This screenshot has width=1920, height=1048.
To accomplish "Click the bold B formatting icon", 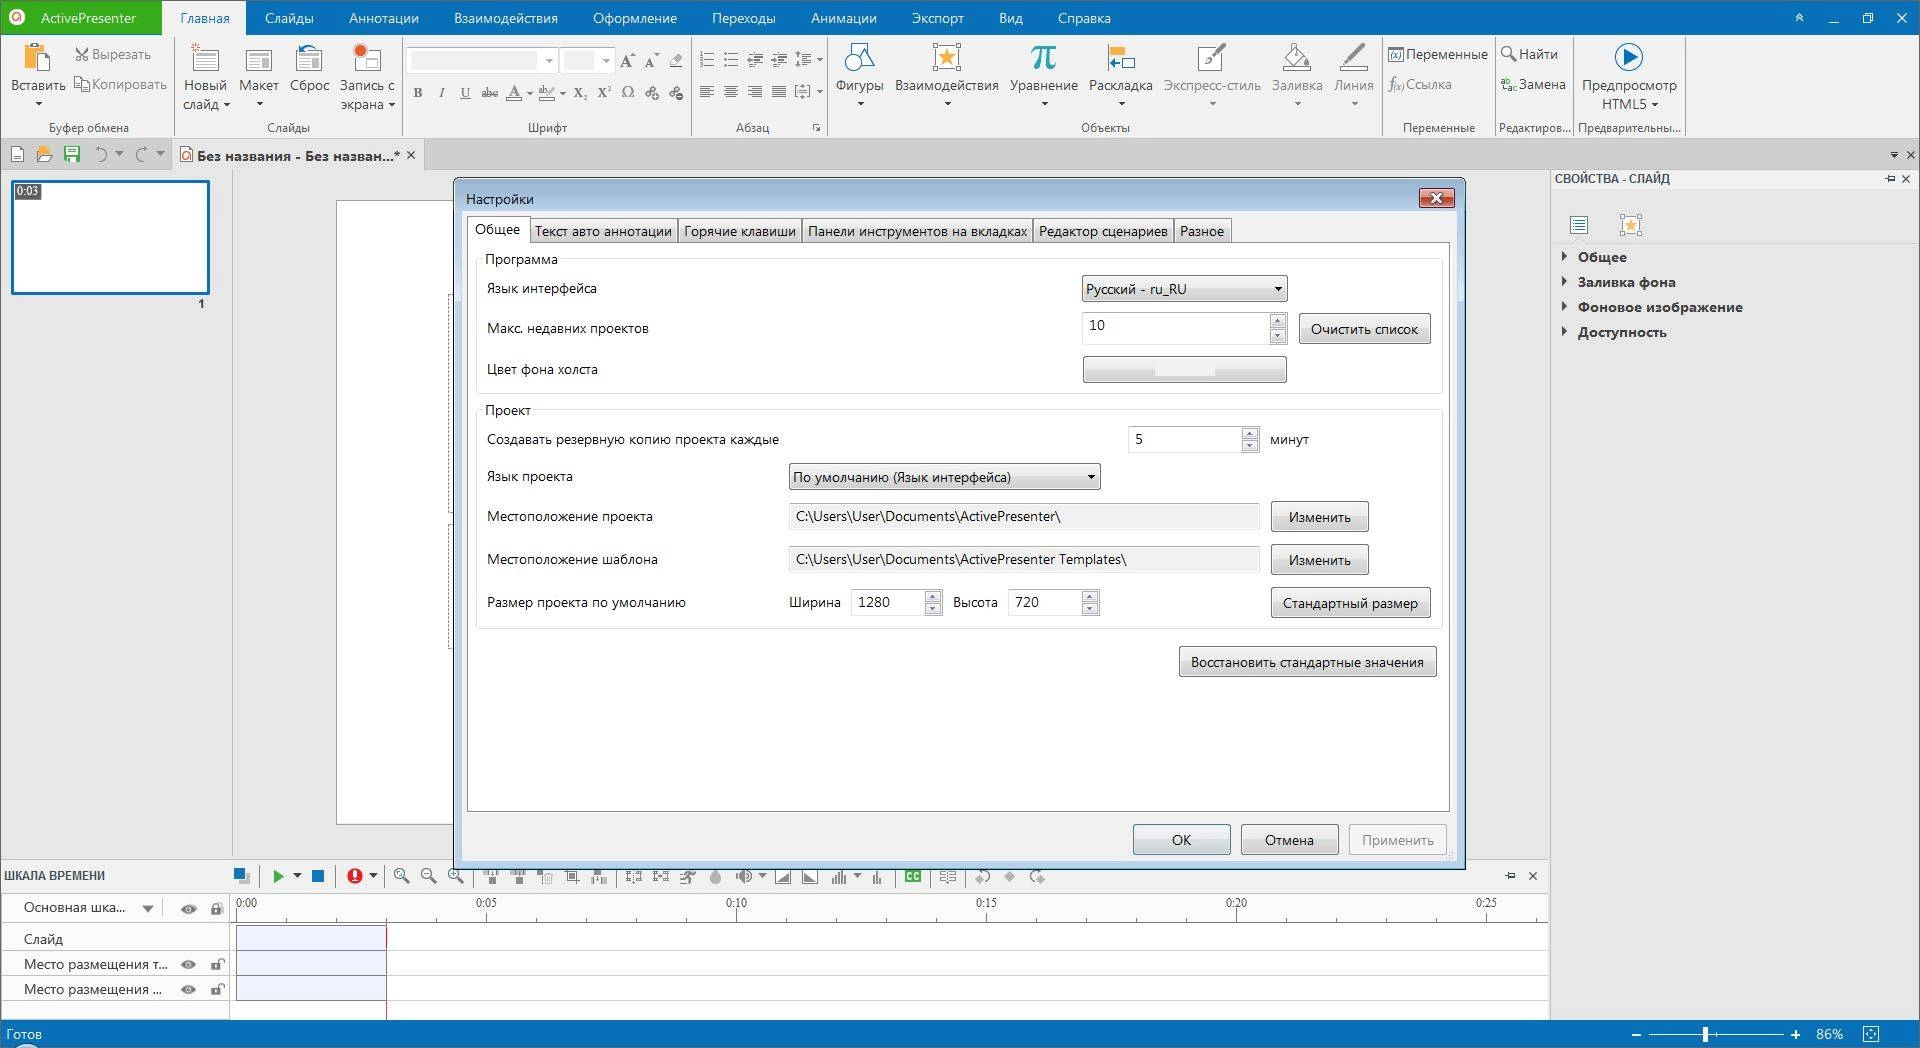I will pyautogui.click(x=418, y=93).
